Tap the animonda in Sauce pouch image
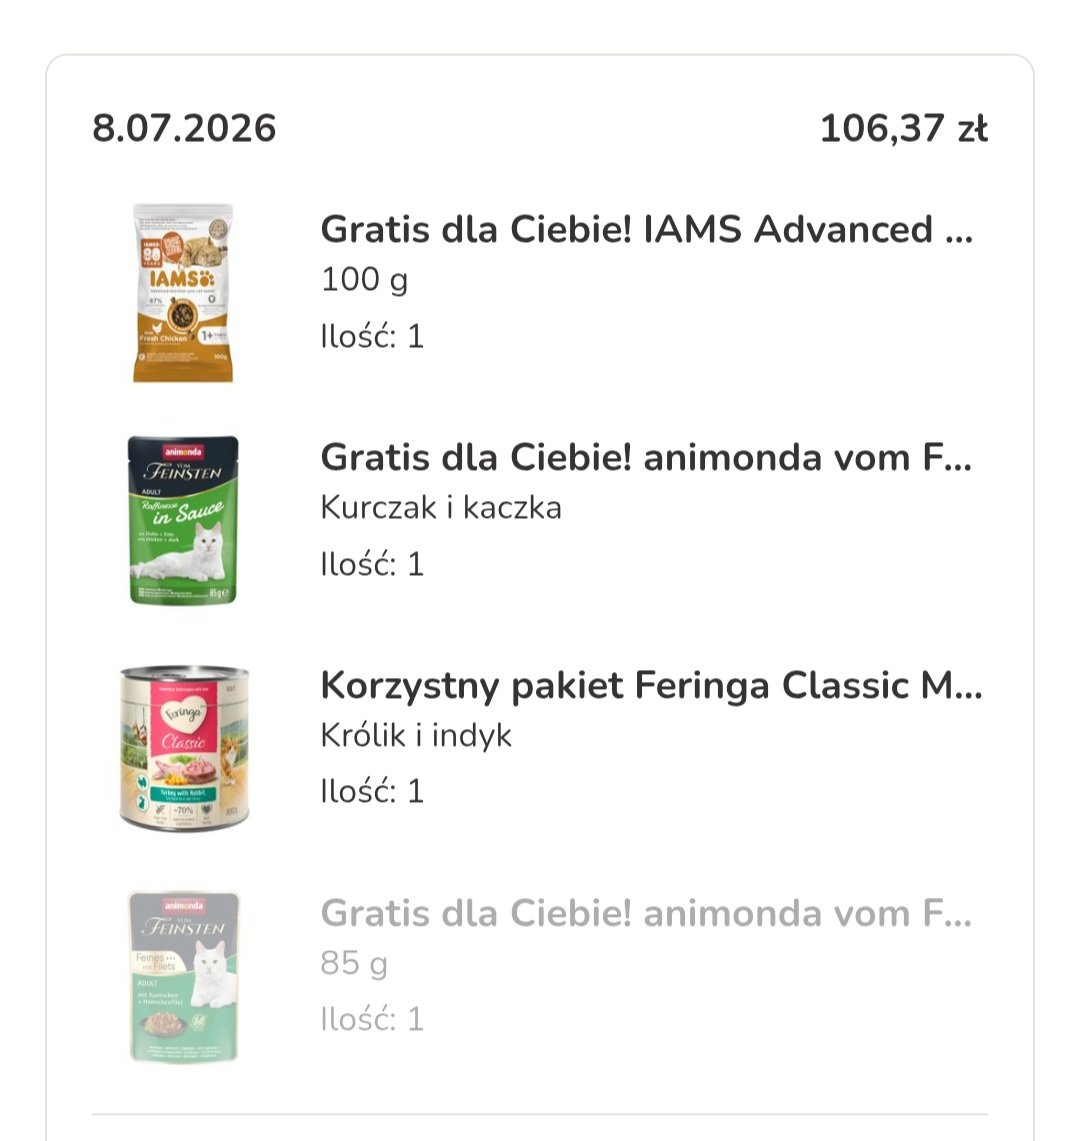 183,520
